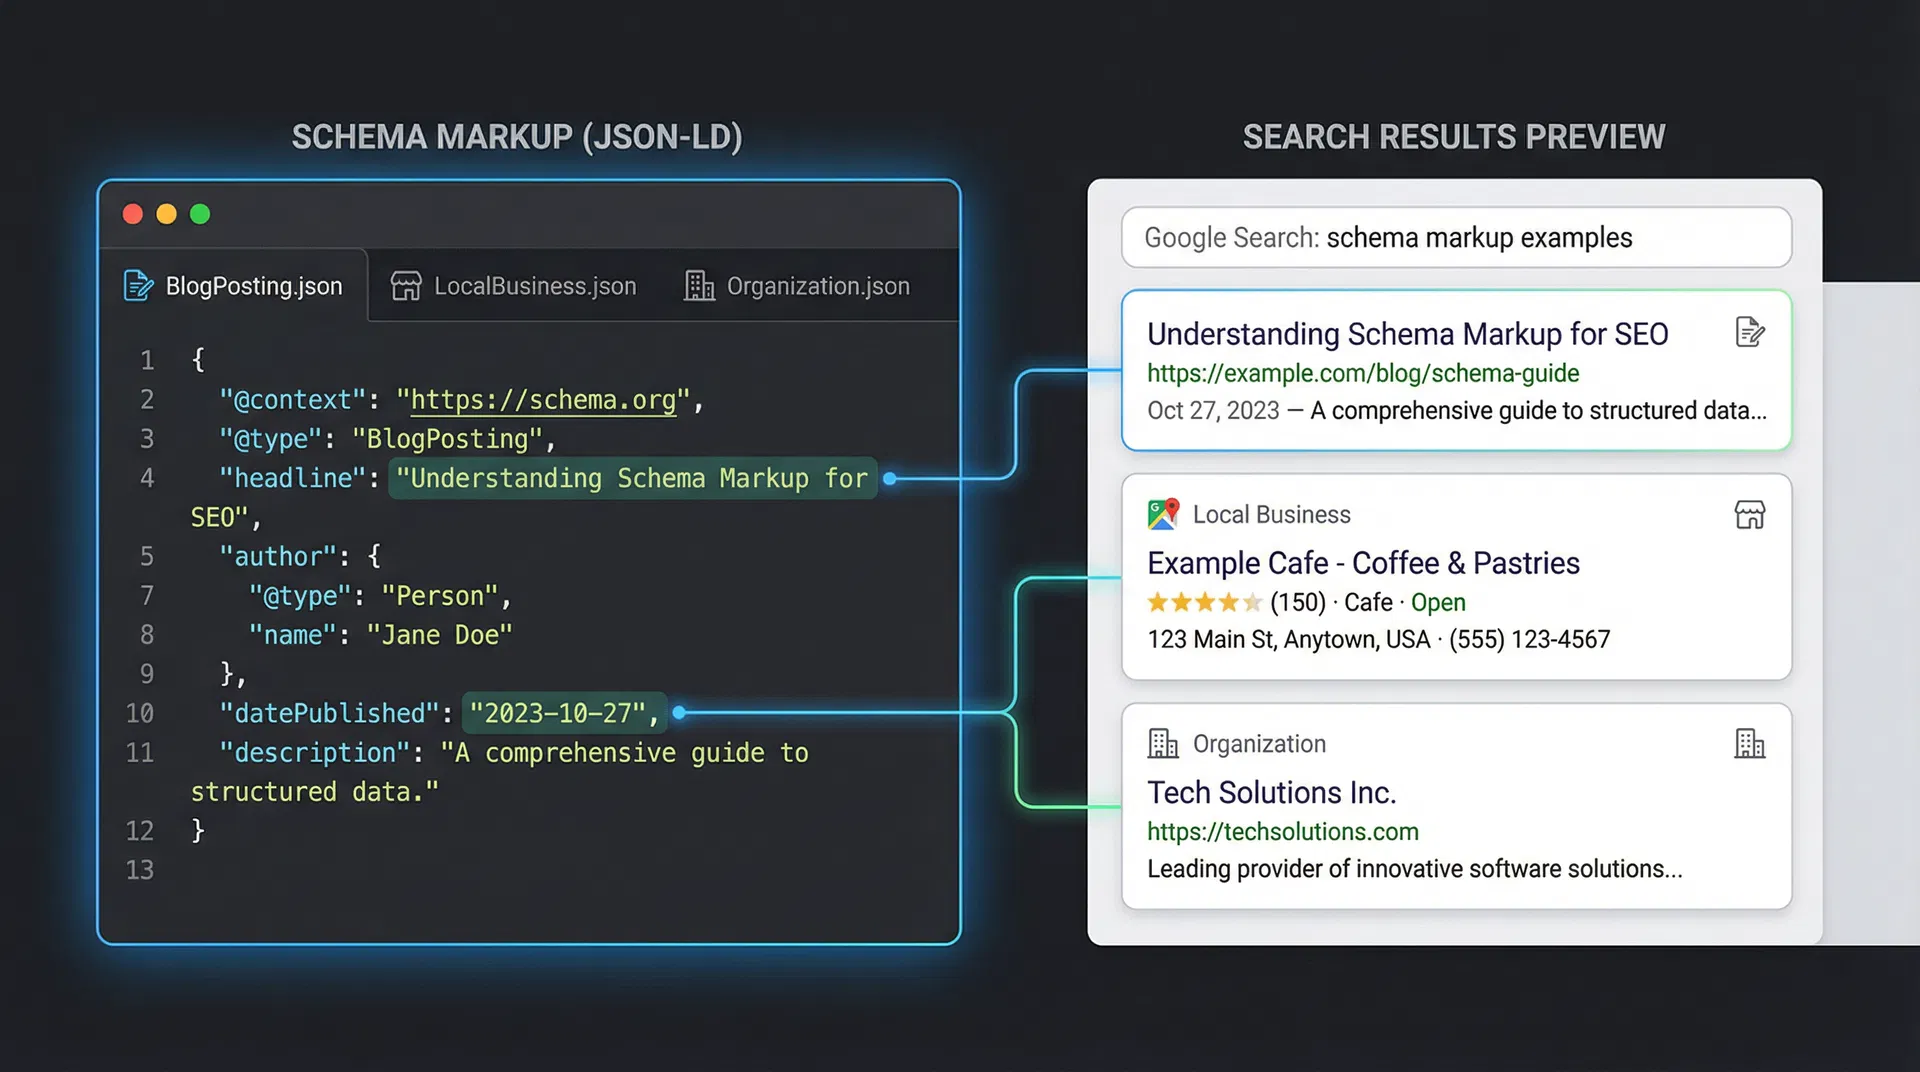Click the building icon beside the Organization label
This screenshot has width=1920, height=1072.
pyautogui.click(x=1162, y=743)
